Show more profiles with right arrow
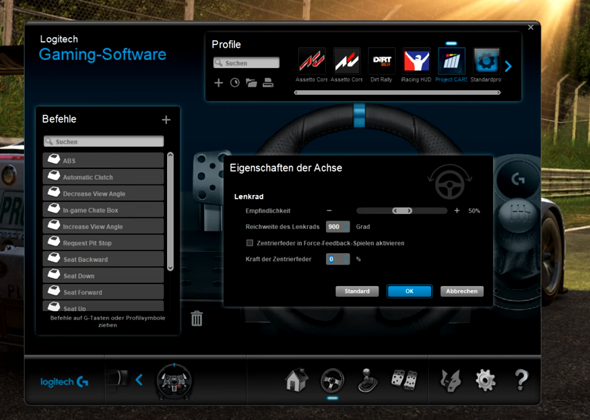 [x=508, y=66]
